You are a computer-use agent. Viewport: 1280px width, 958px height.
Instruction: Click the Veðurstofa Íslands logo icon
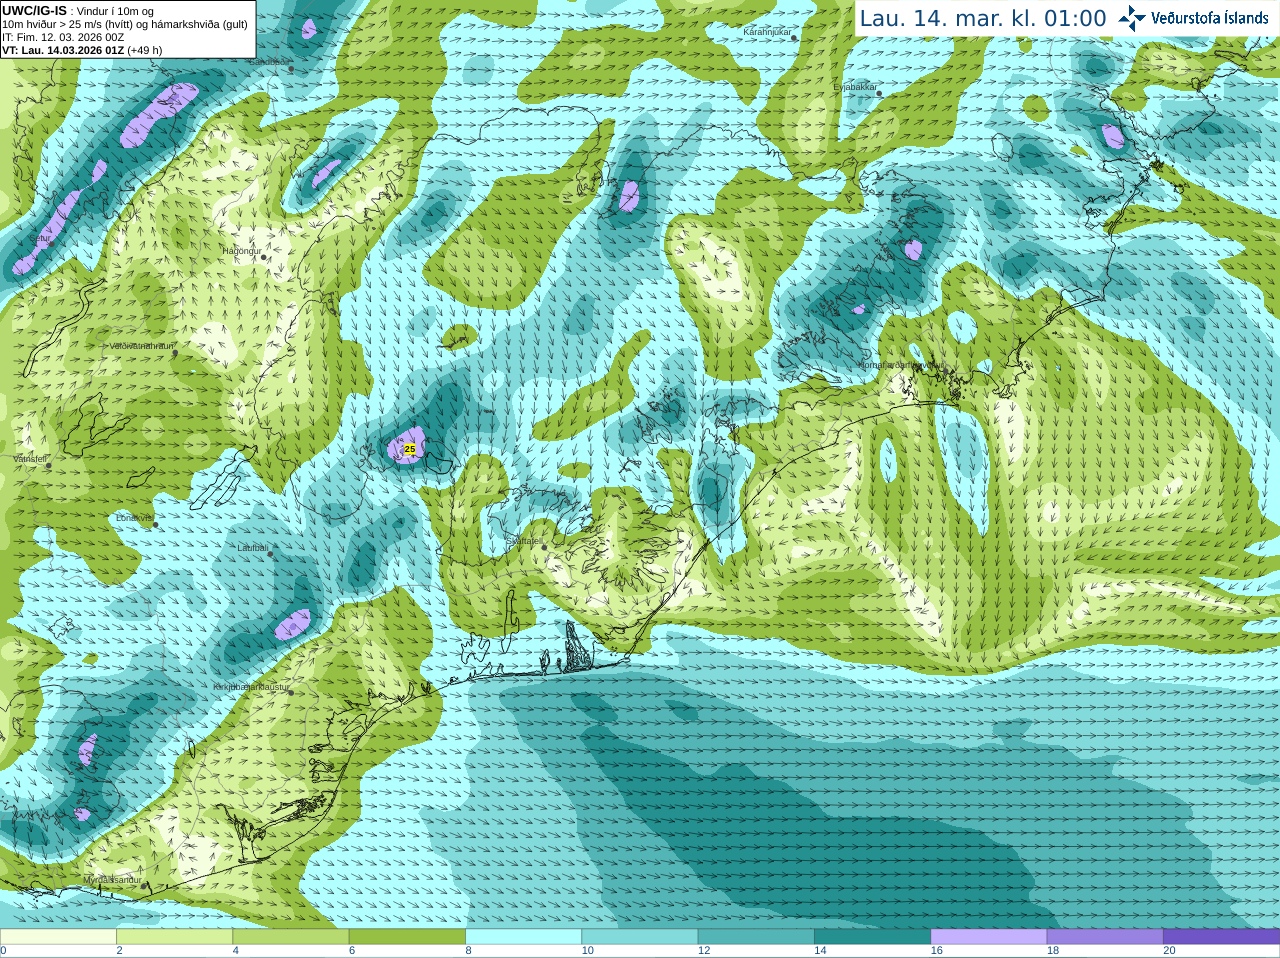point(1132,18)
